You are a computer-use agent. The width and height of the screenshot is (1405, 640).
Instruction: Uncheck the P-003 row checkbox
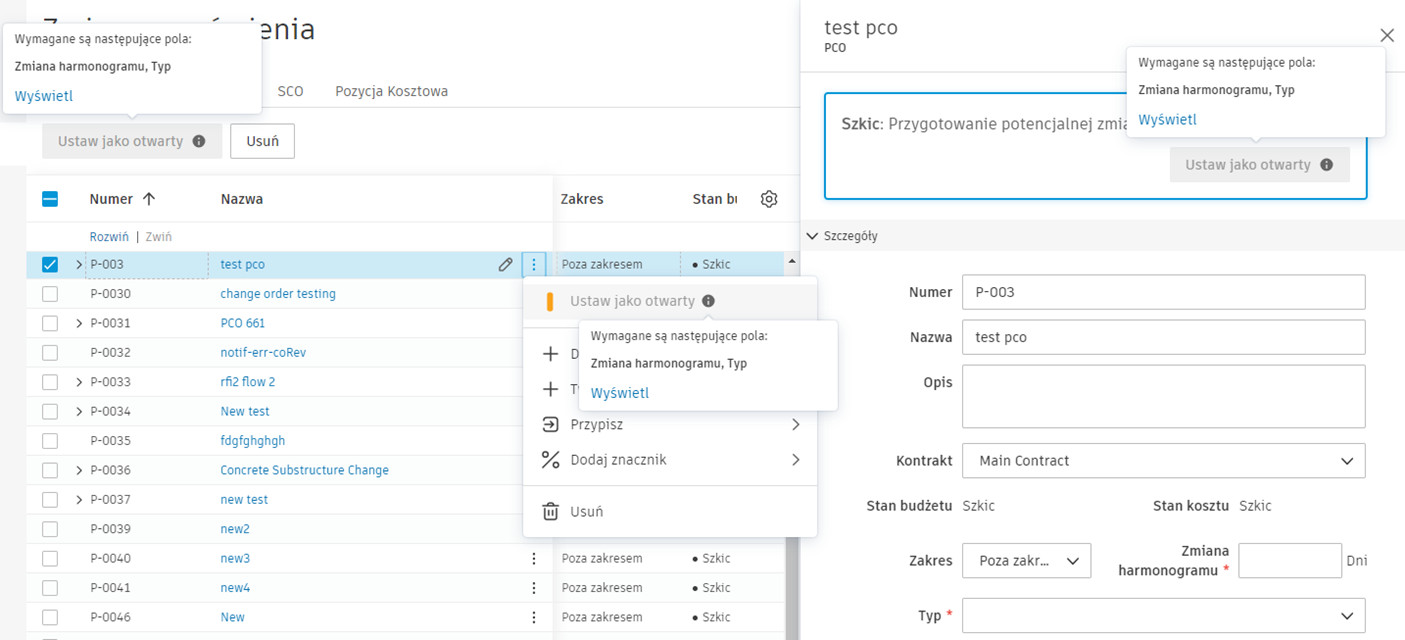tap(50, 265)
